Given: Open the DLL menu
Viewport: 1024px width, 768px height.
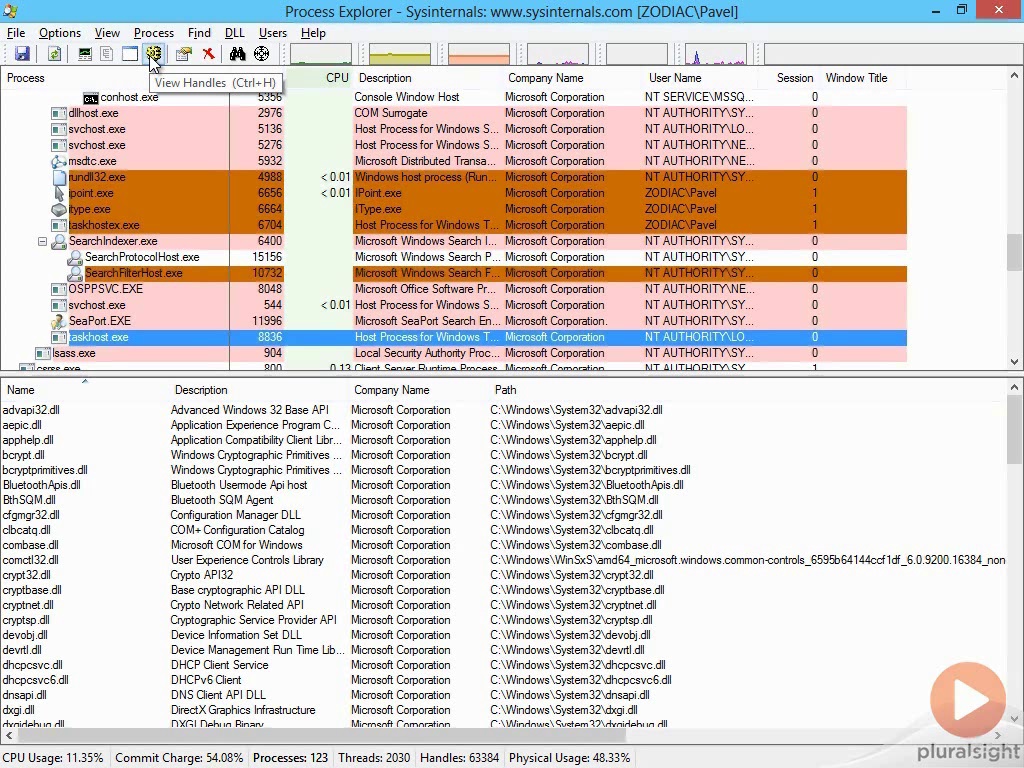Looking at the screenshot, I should click(234, 33).
